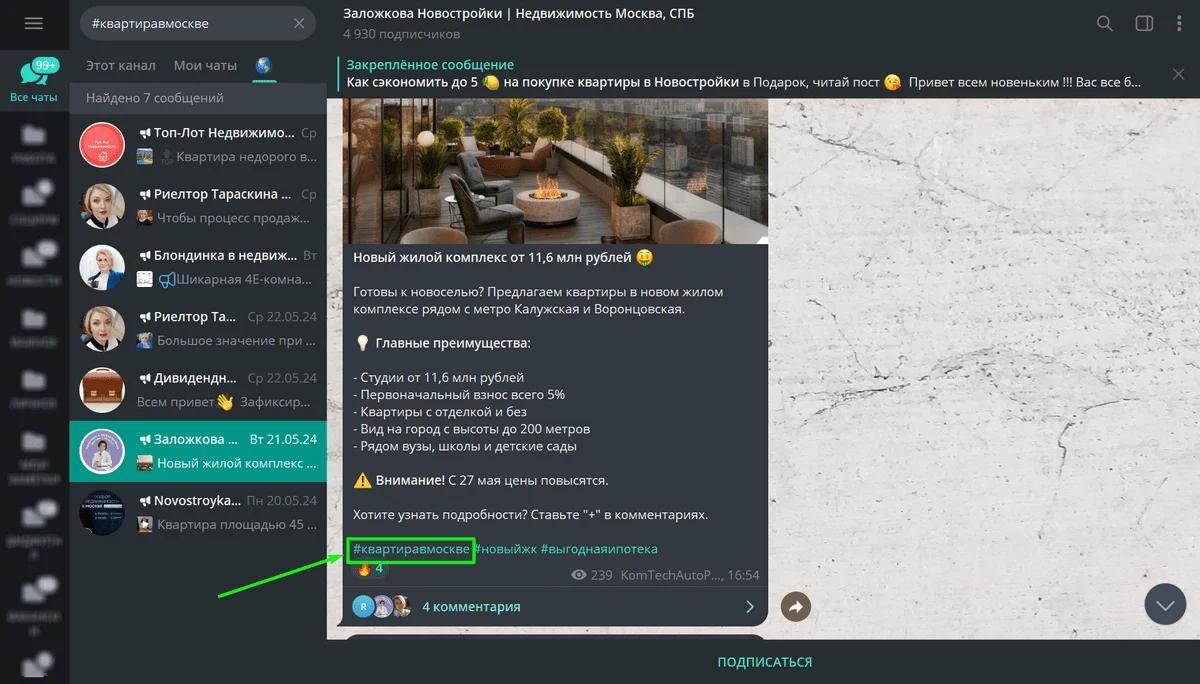
Task: Click the #квартиравмоскве hashtag in the post
Action: (411, 549)
